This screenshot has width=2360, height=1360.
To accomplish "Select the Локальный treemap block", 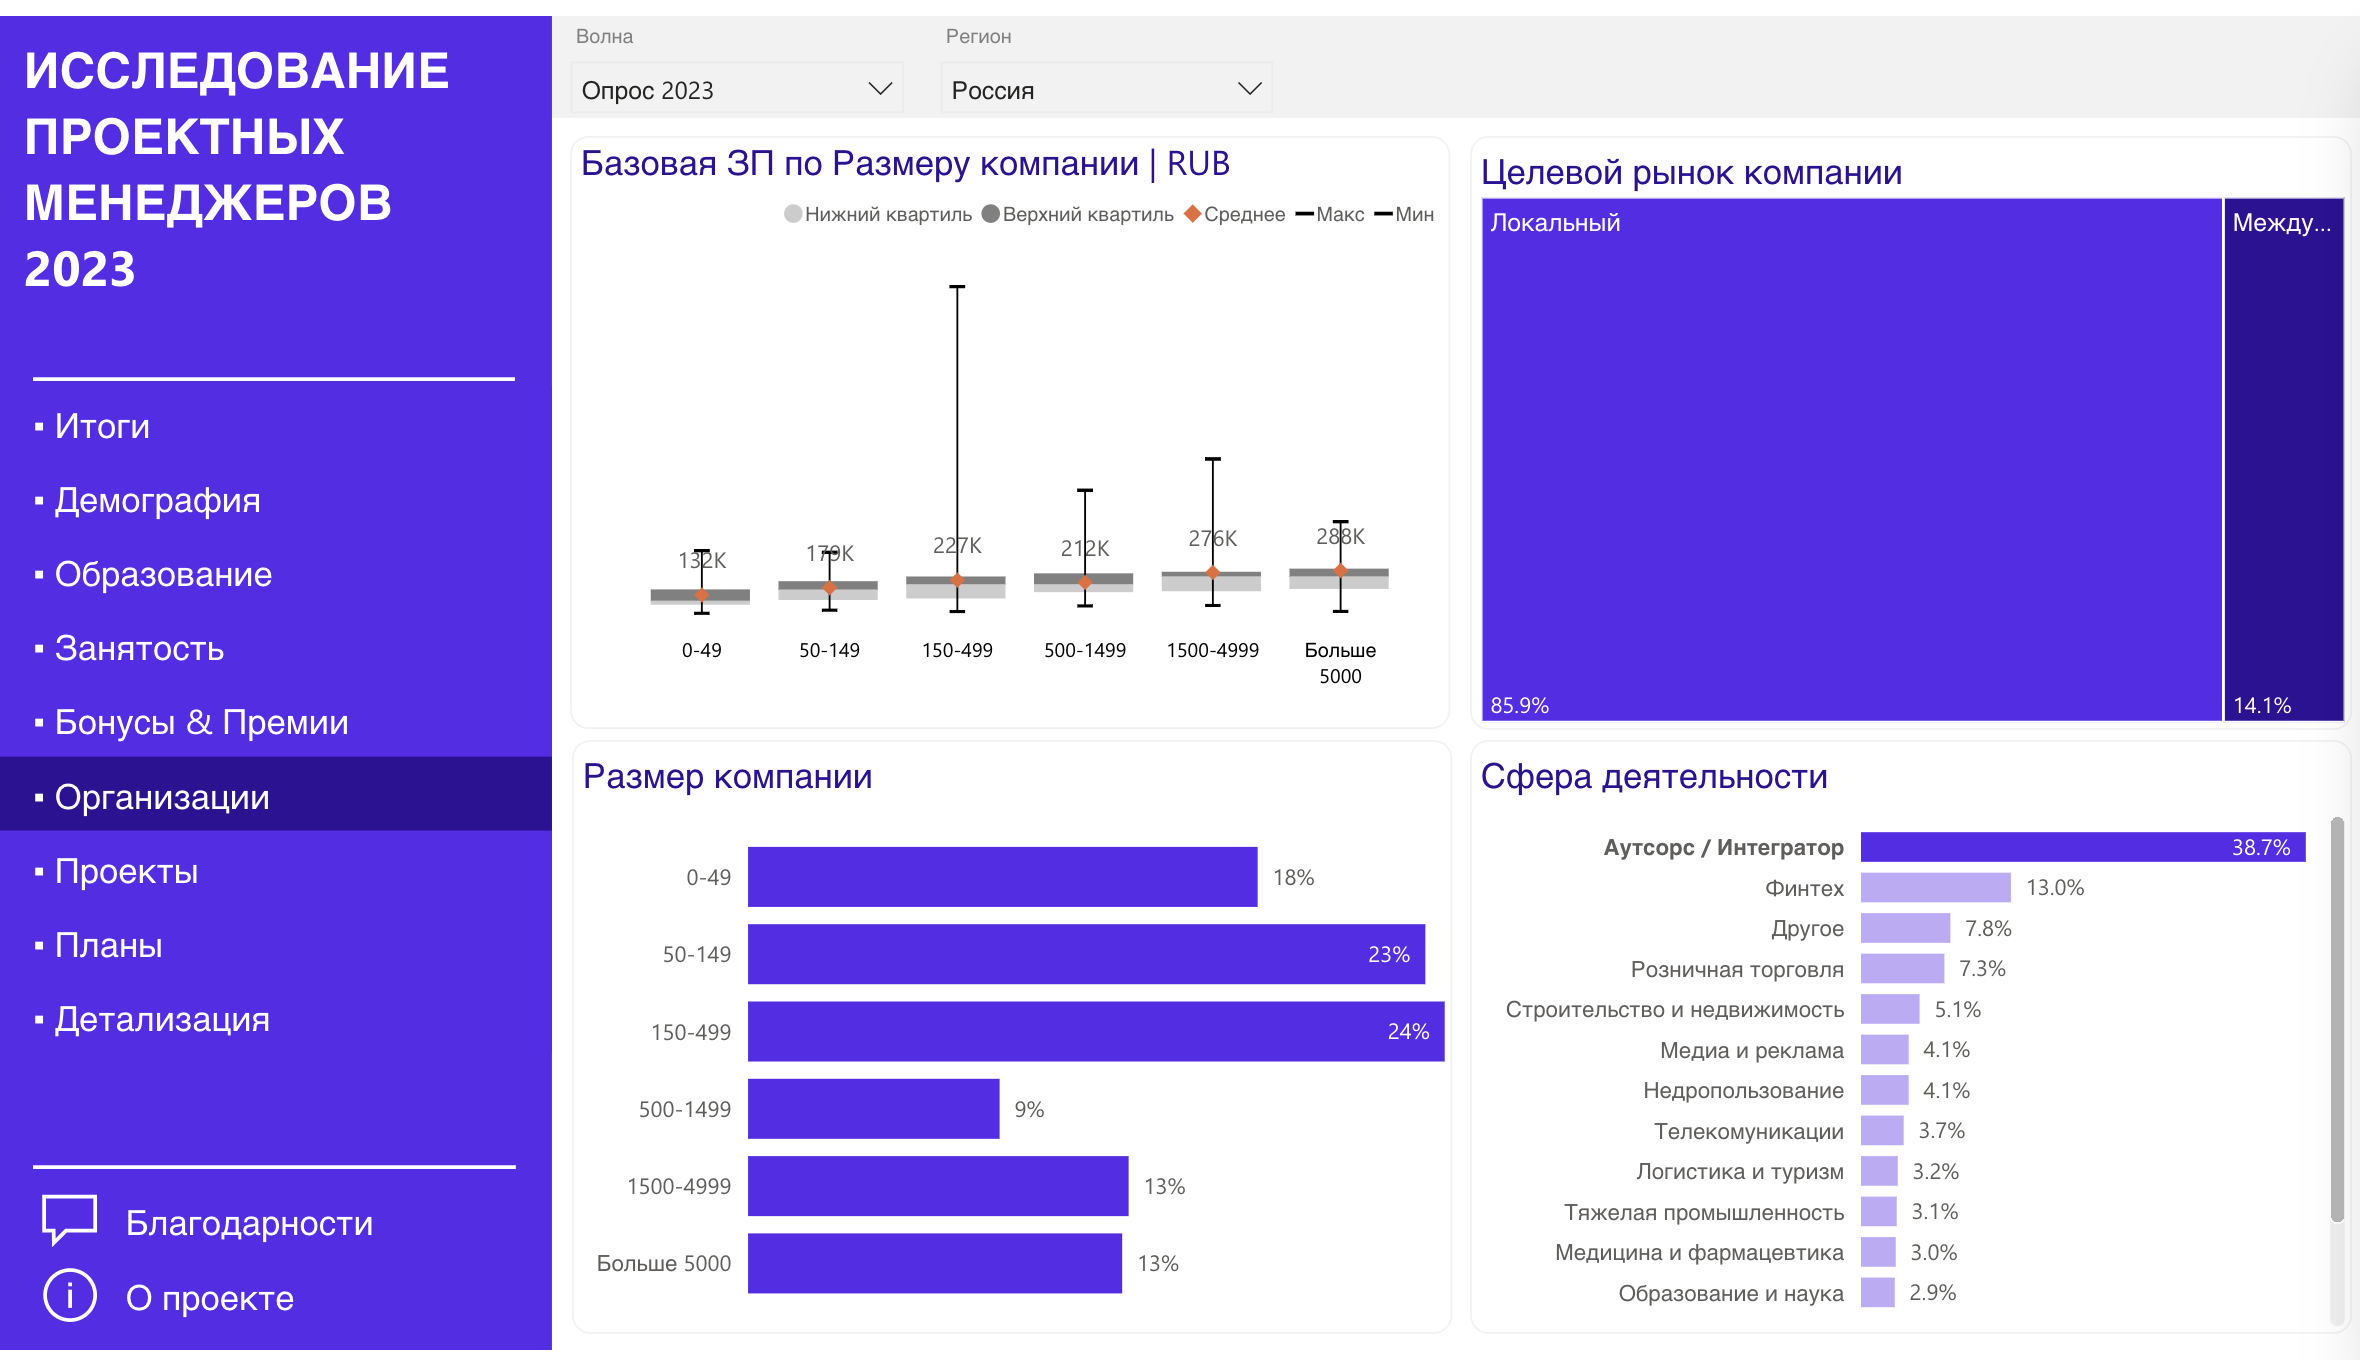I will [x=1851, y=459].
